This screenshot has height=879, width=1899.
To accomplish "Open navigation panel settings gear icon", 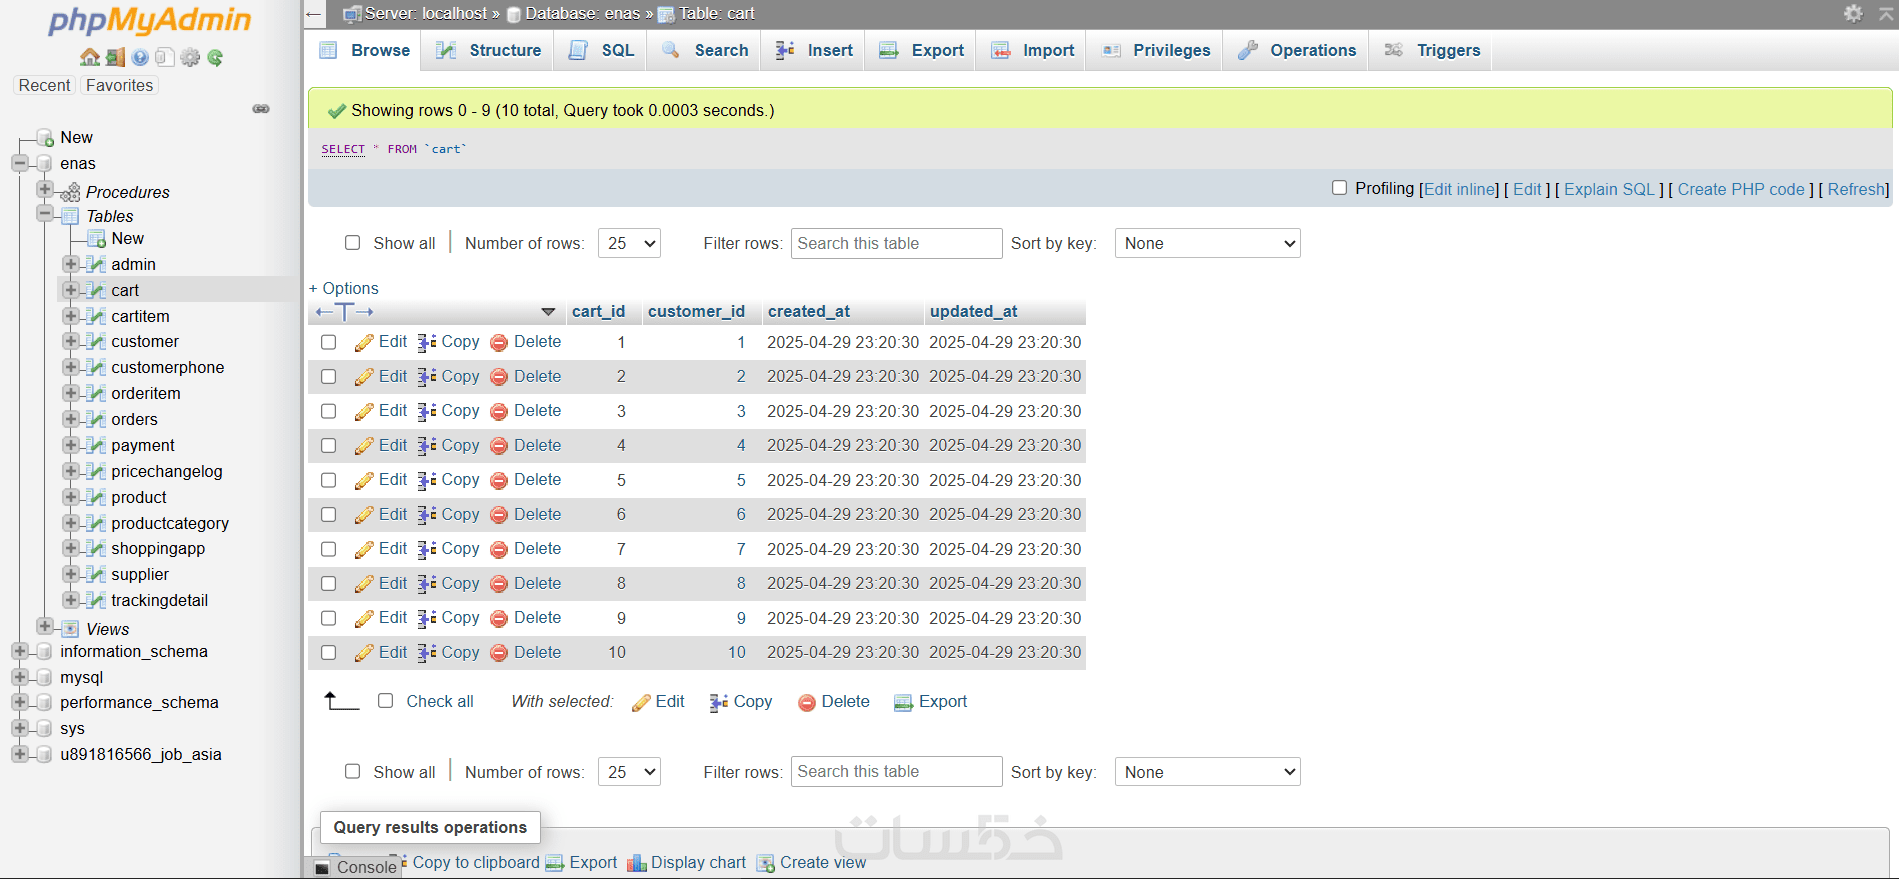I will point(190,57).
